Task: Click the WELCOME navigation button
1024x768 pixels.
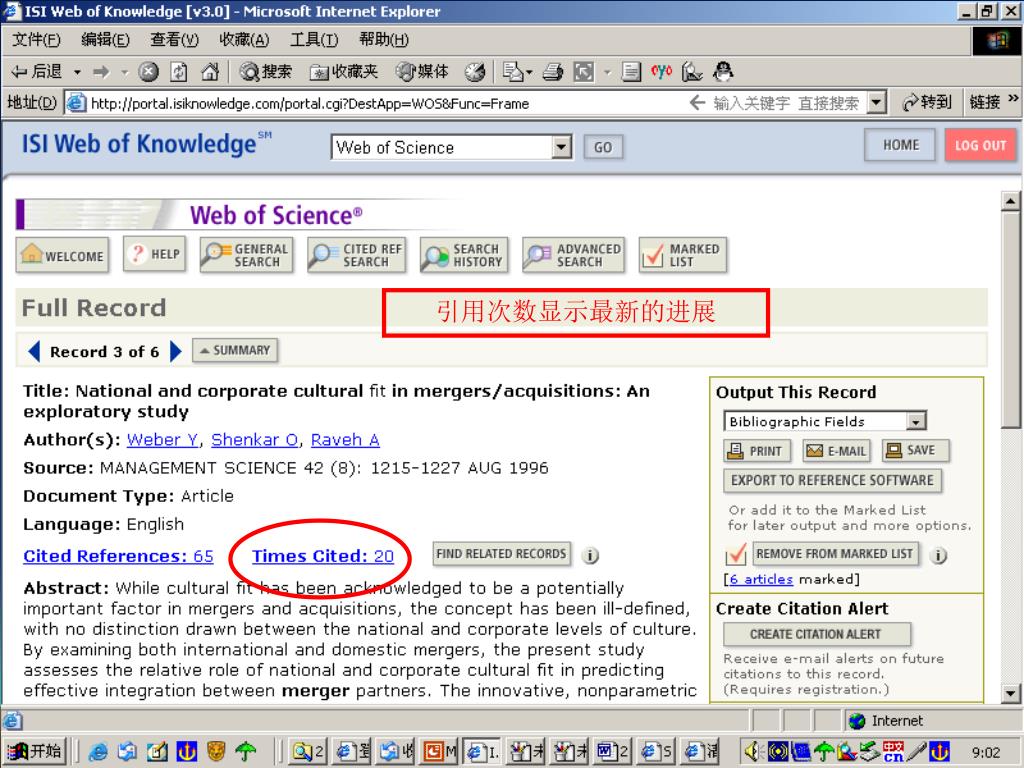Action: [x=62, y=255]
